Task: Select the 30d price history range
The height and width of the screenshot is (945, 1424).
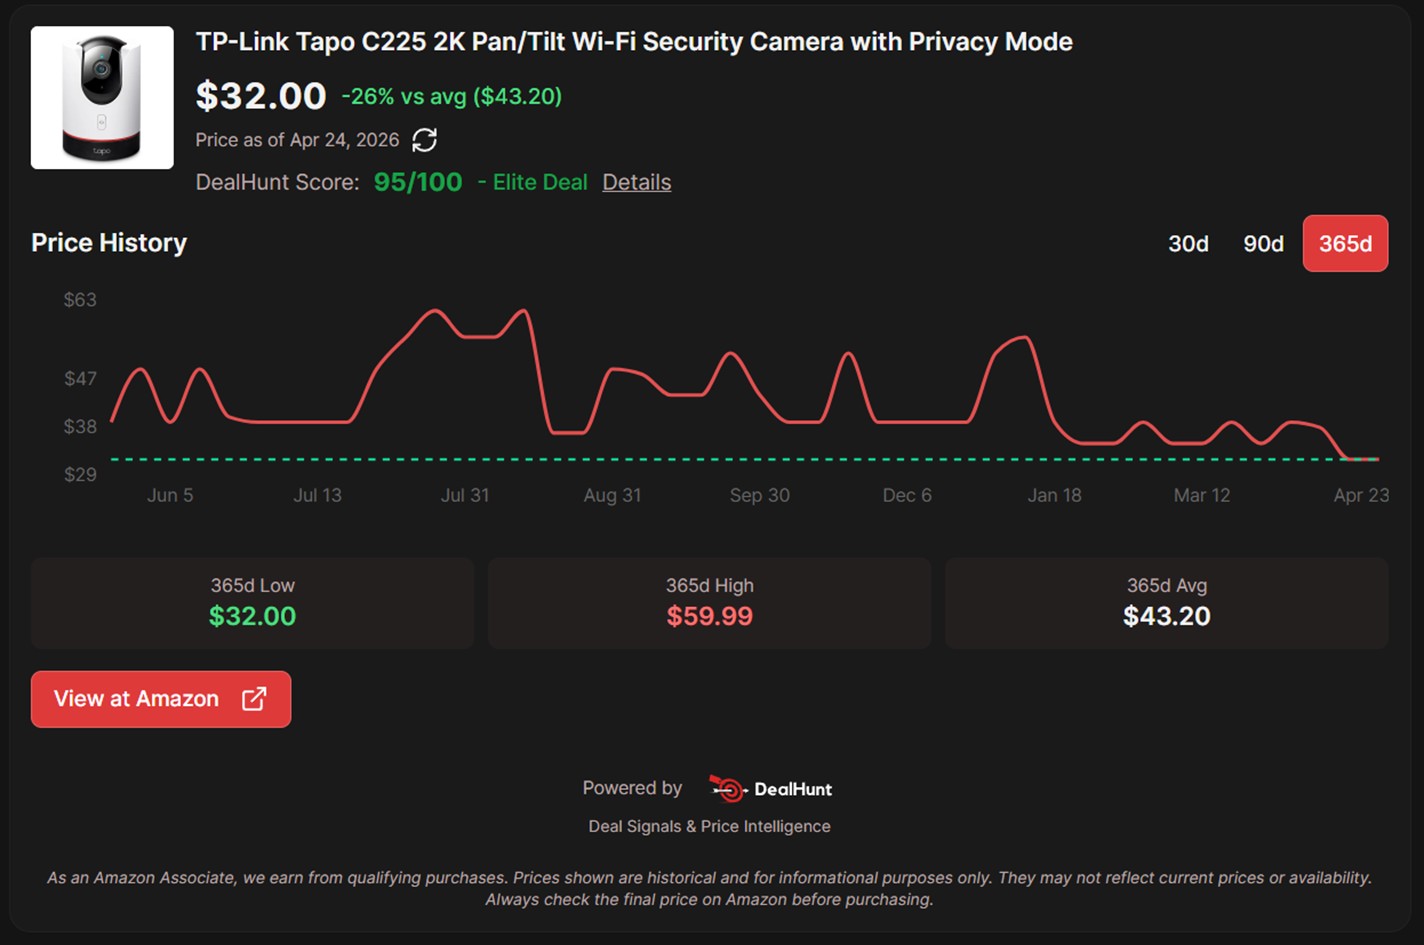Action: [x=1188, y=243]
